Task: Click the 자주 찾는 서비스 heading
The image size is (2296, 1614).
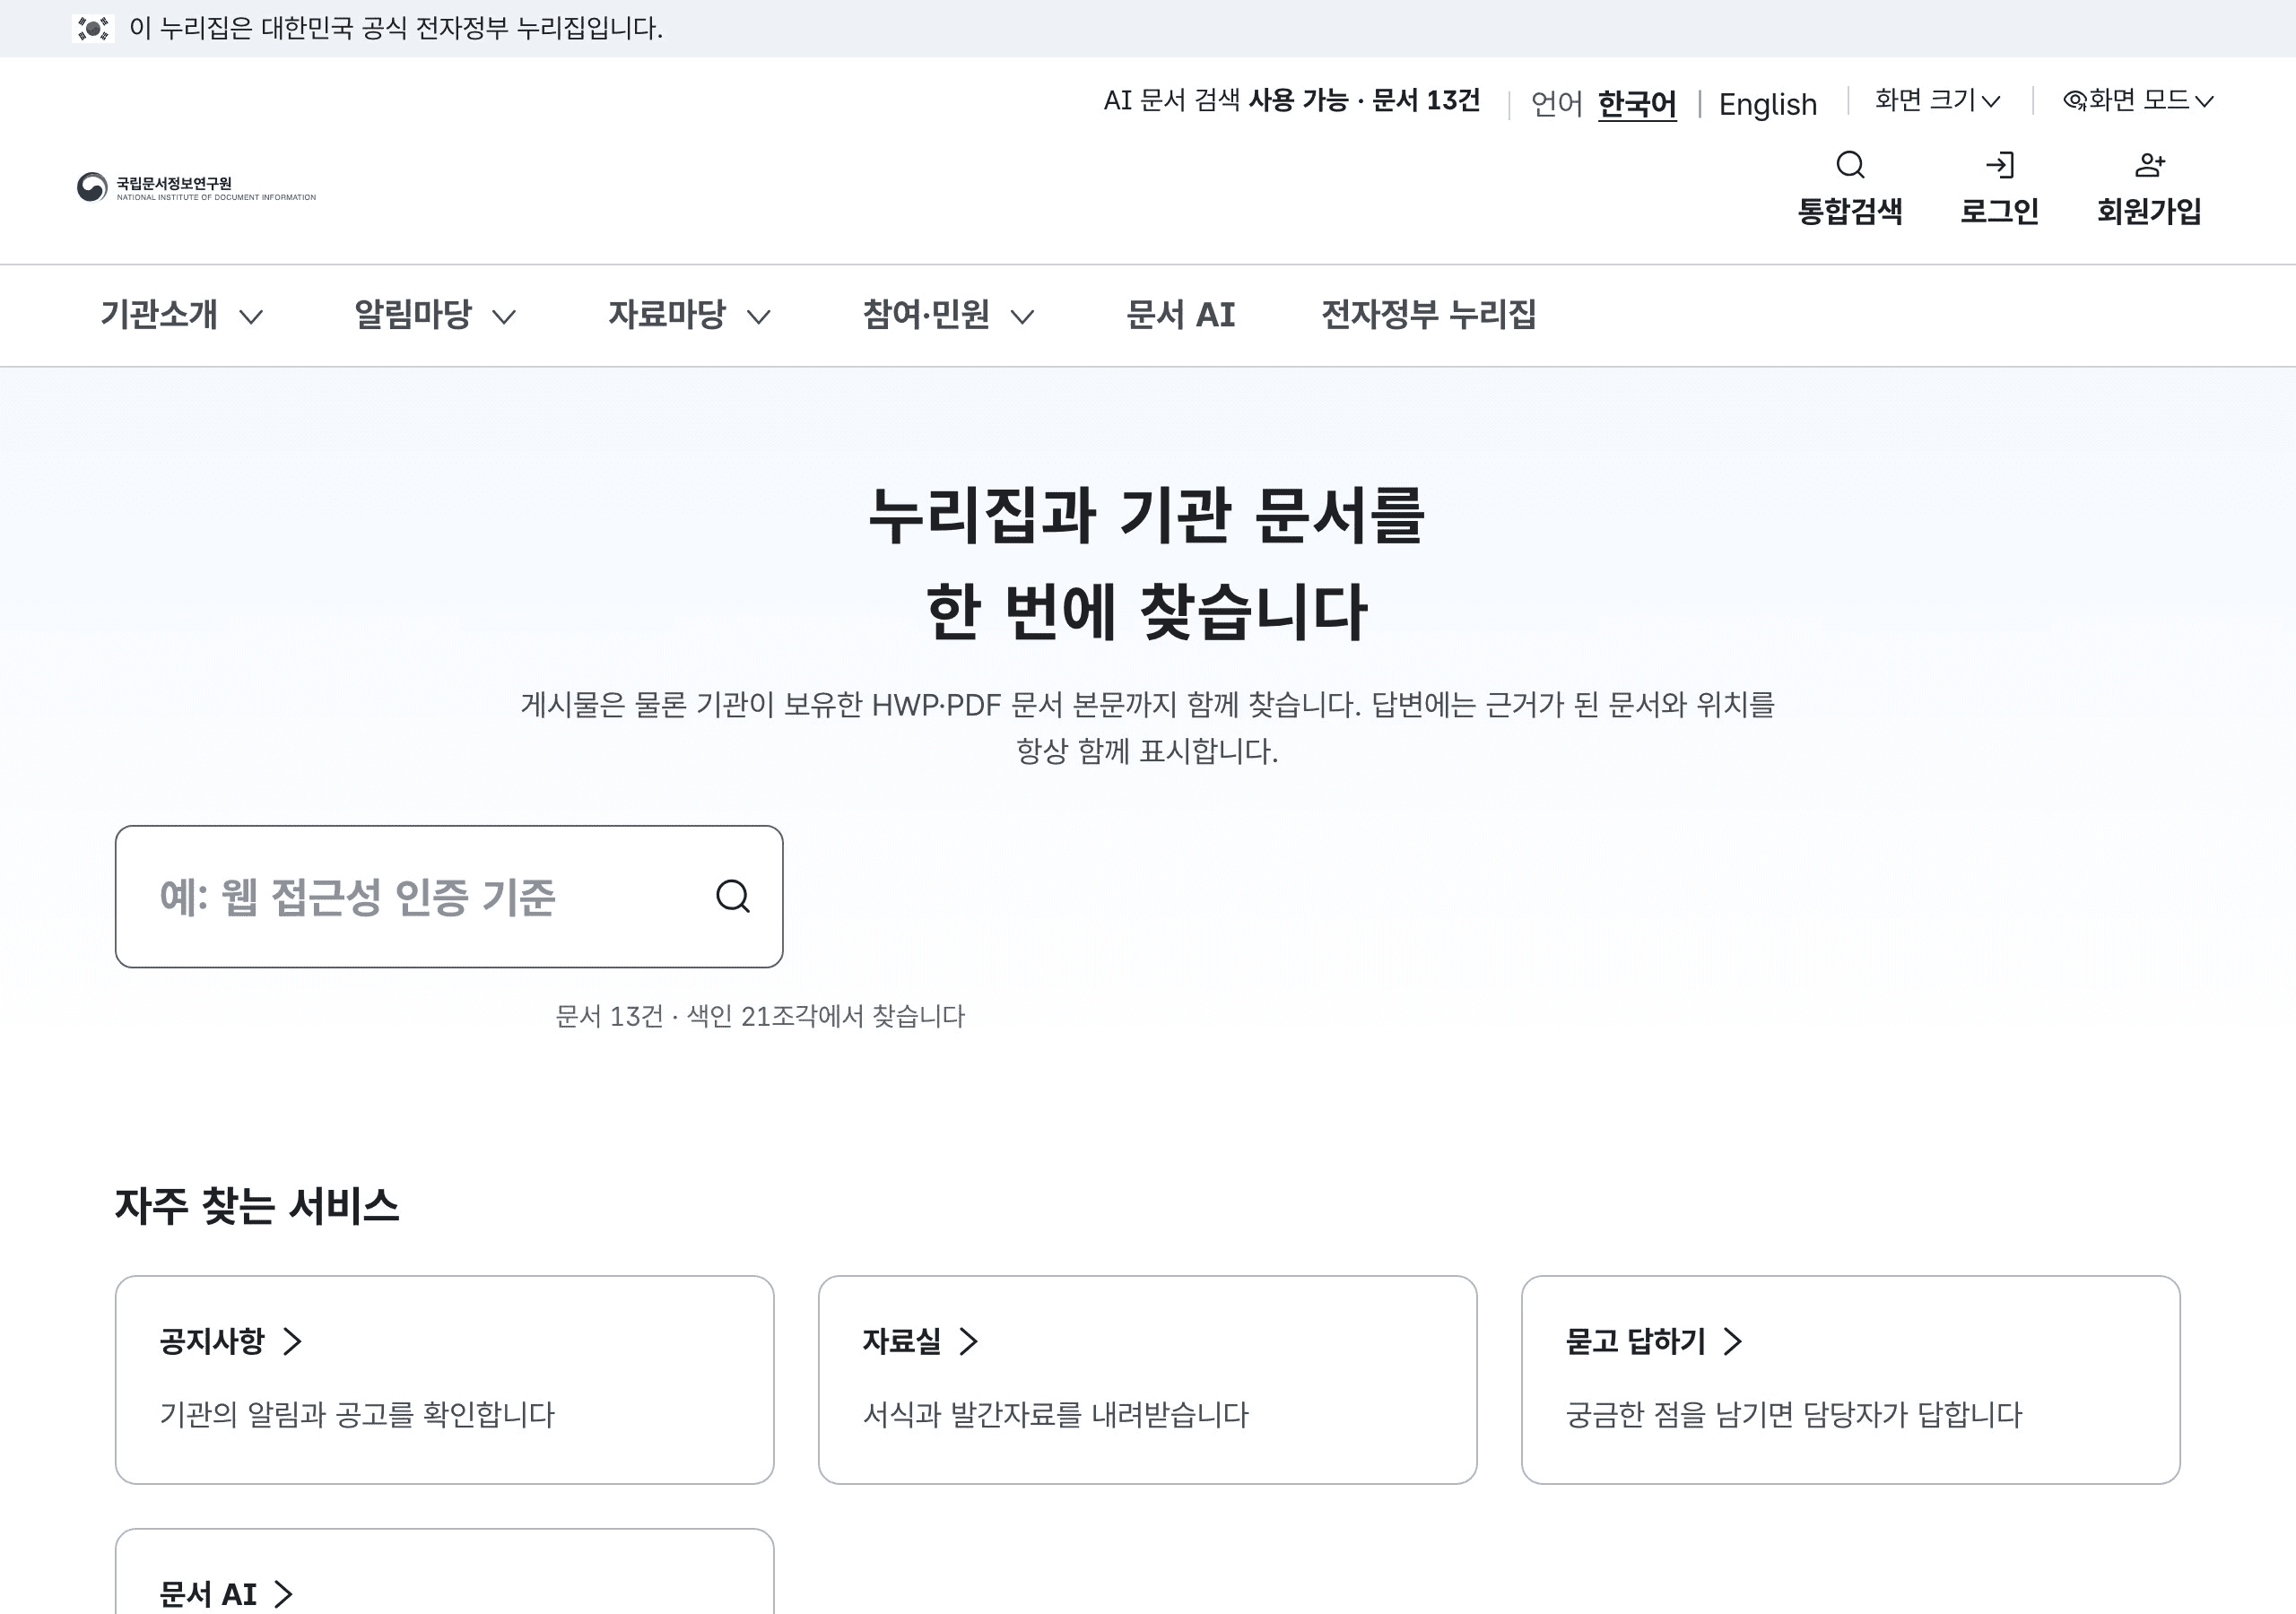Action: [x=257, y=1206]
